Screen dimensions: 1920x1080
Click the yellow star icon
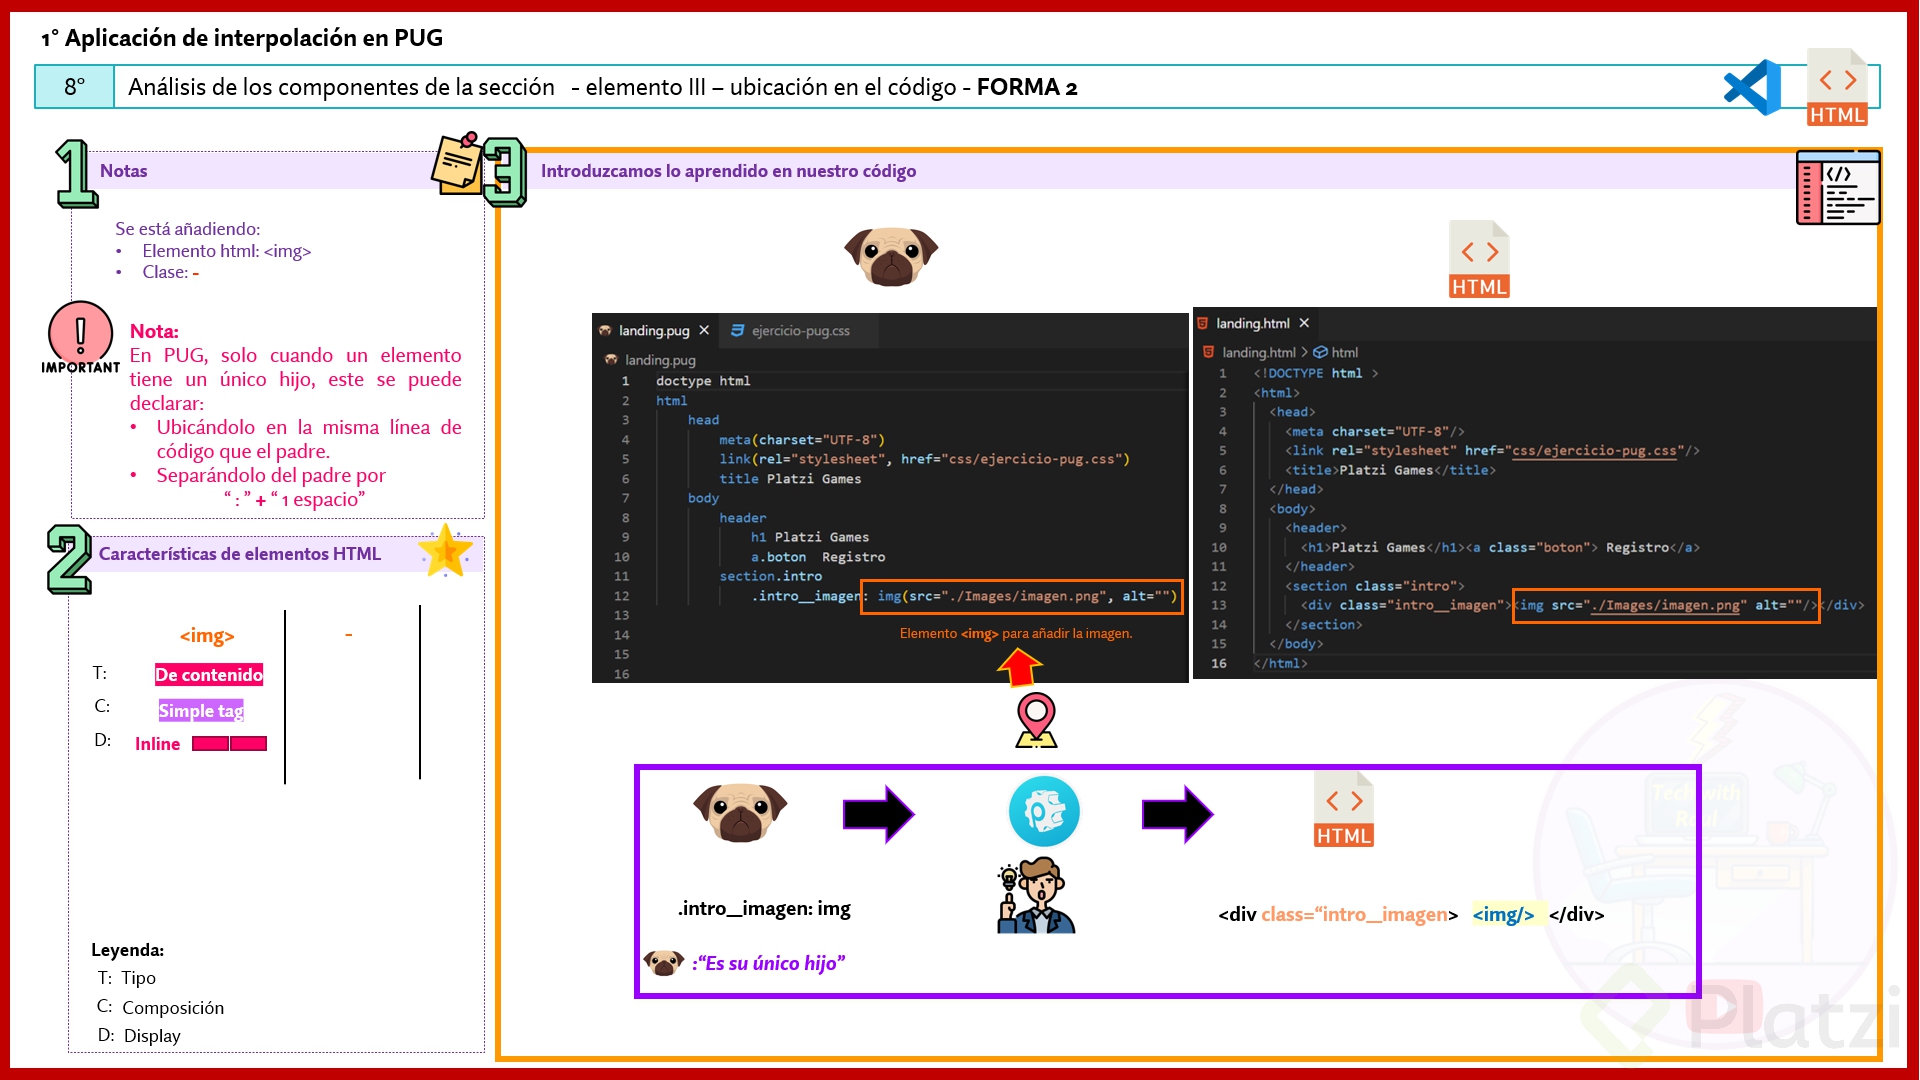(x=445, y=551)
